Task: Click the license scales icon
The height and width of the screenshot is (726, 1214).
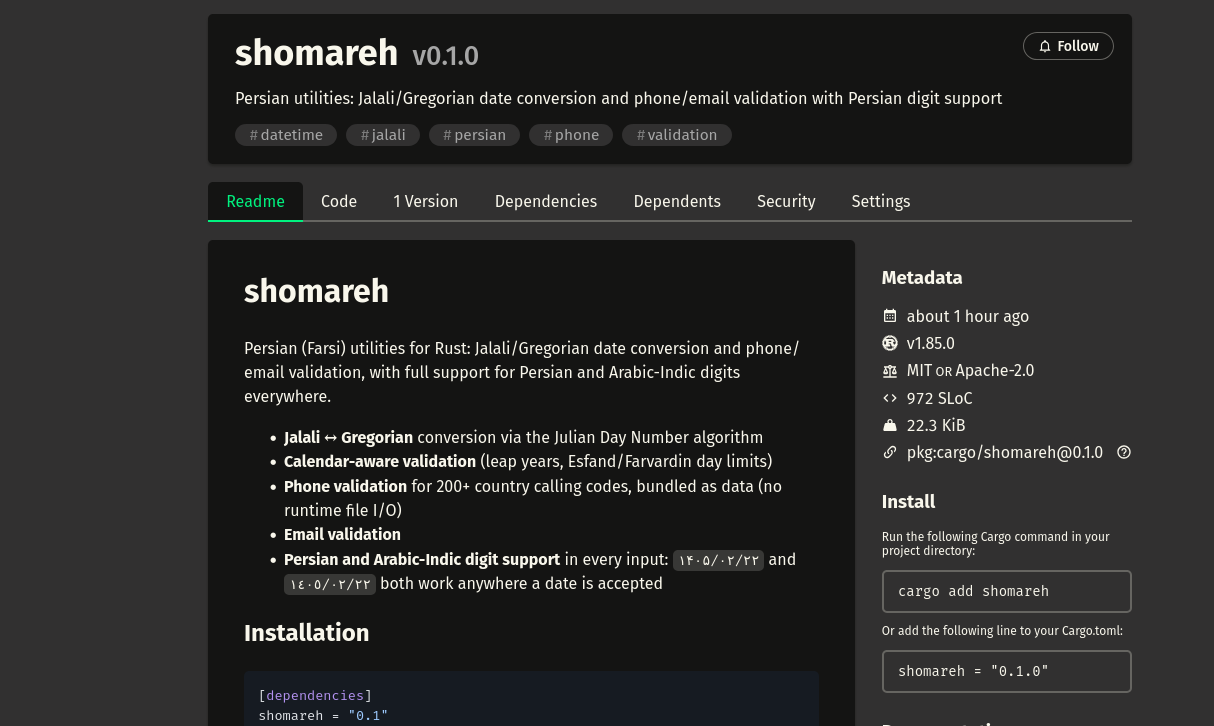Action: [x=890, y=371]
